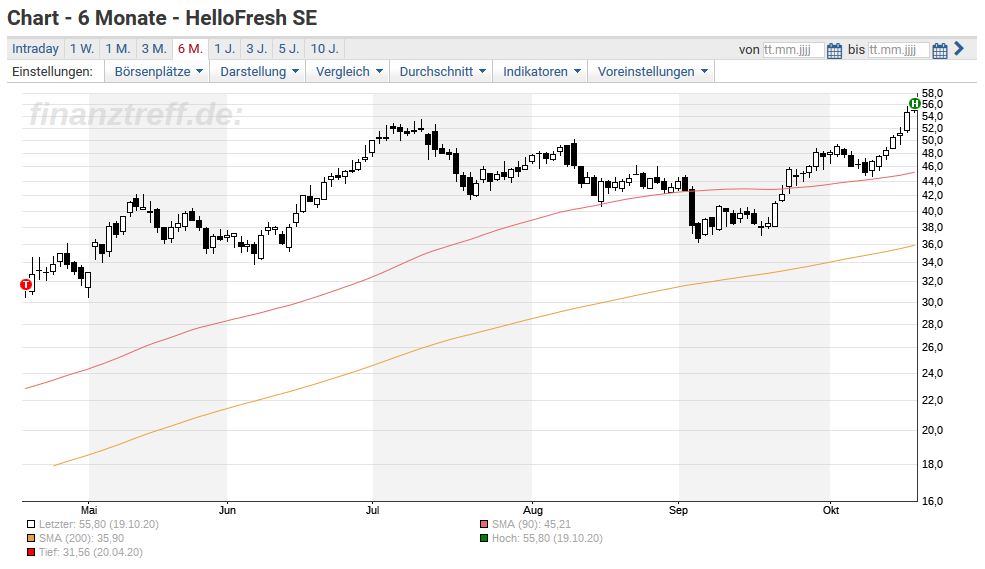Screen dimensions: 985x569
Task: Focus the 'bis' date input field
Action: click(x=898, y=50)
